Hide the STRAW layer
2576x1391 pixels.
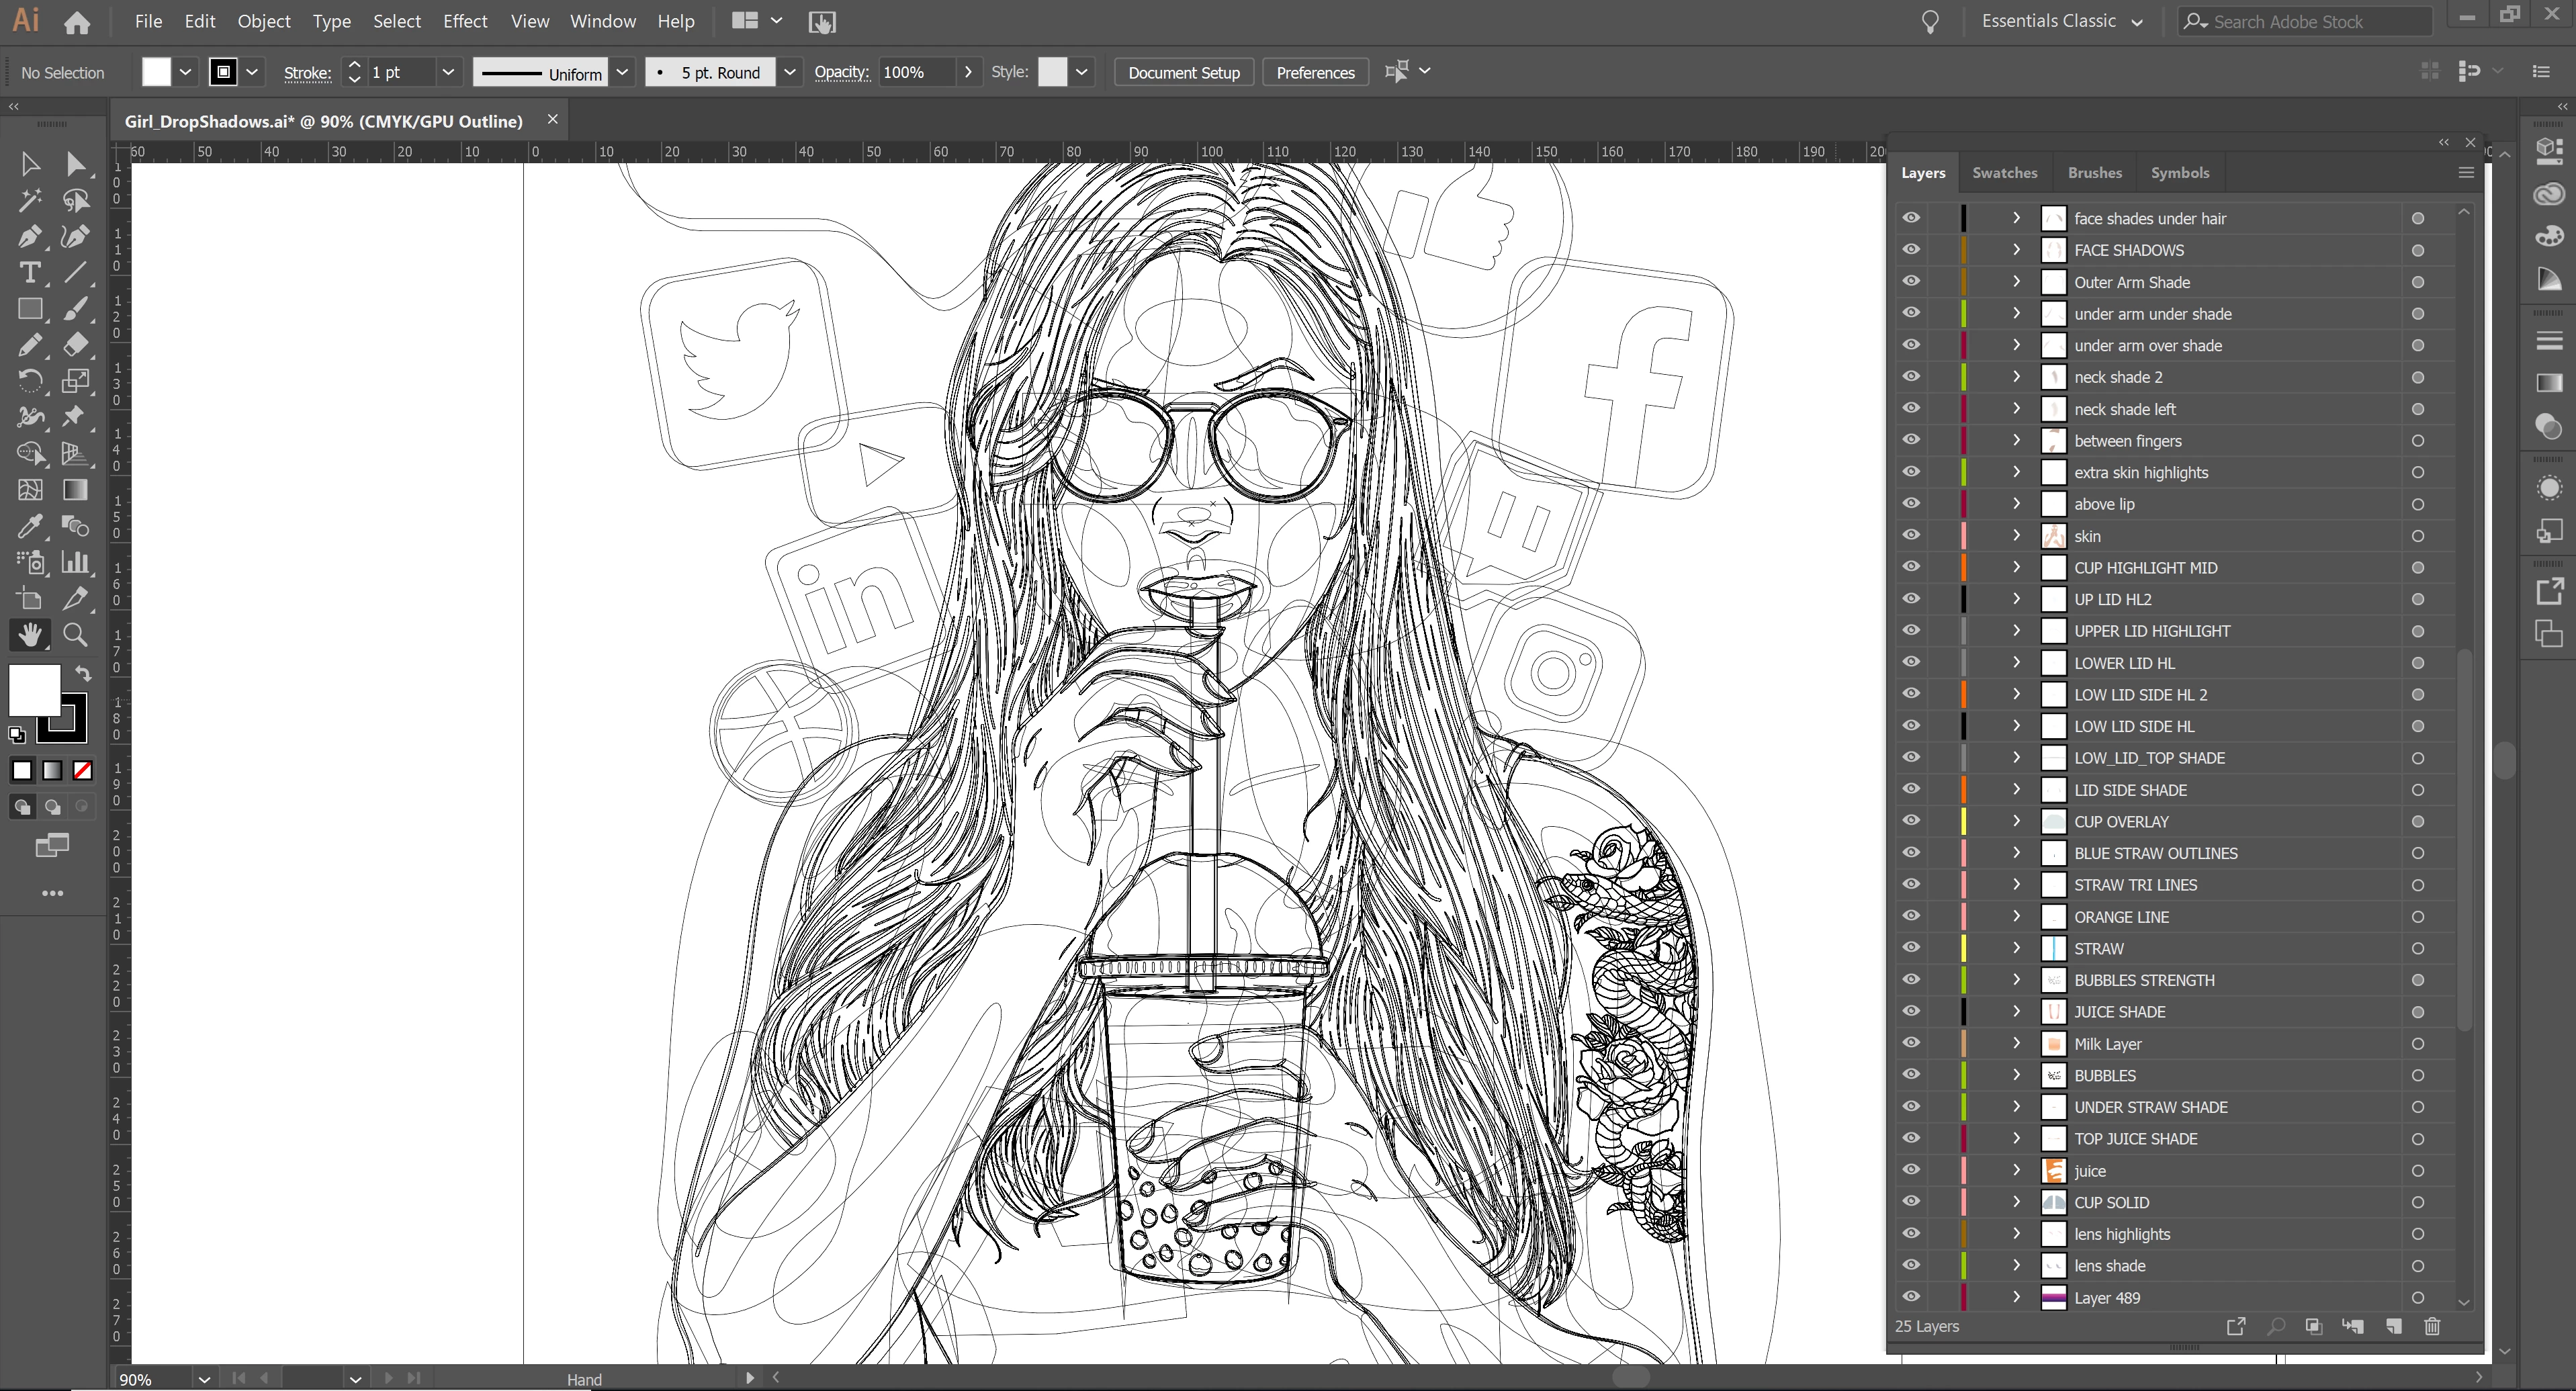[1911, 948]
